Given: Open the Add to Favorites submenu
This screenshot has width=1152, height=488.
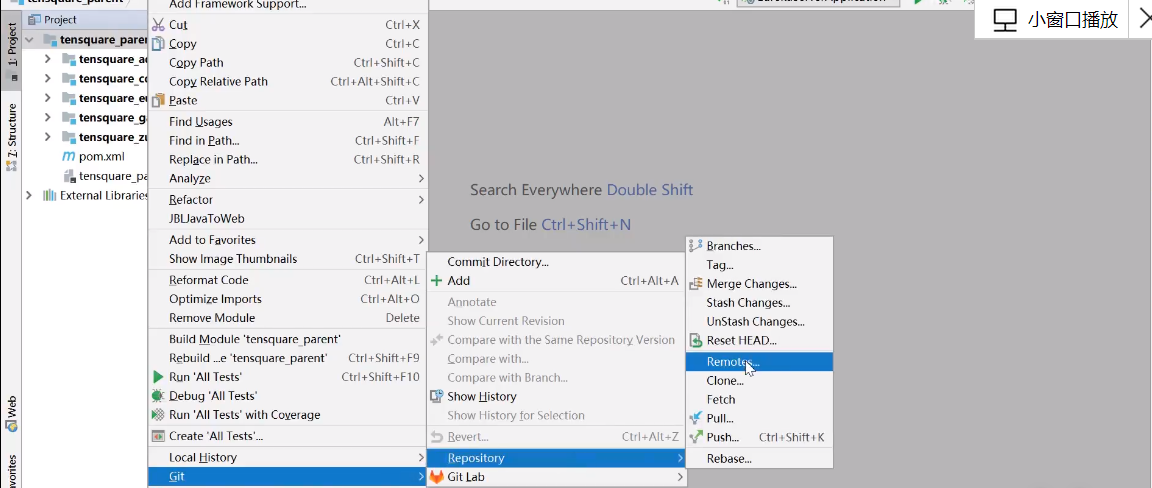Looking at the screenshot, I should tap(287, 240).
